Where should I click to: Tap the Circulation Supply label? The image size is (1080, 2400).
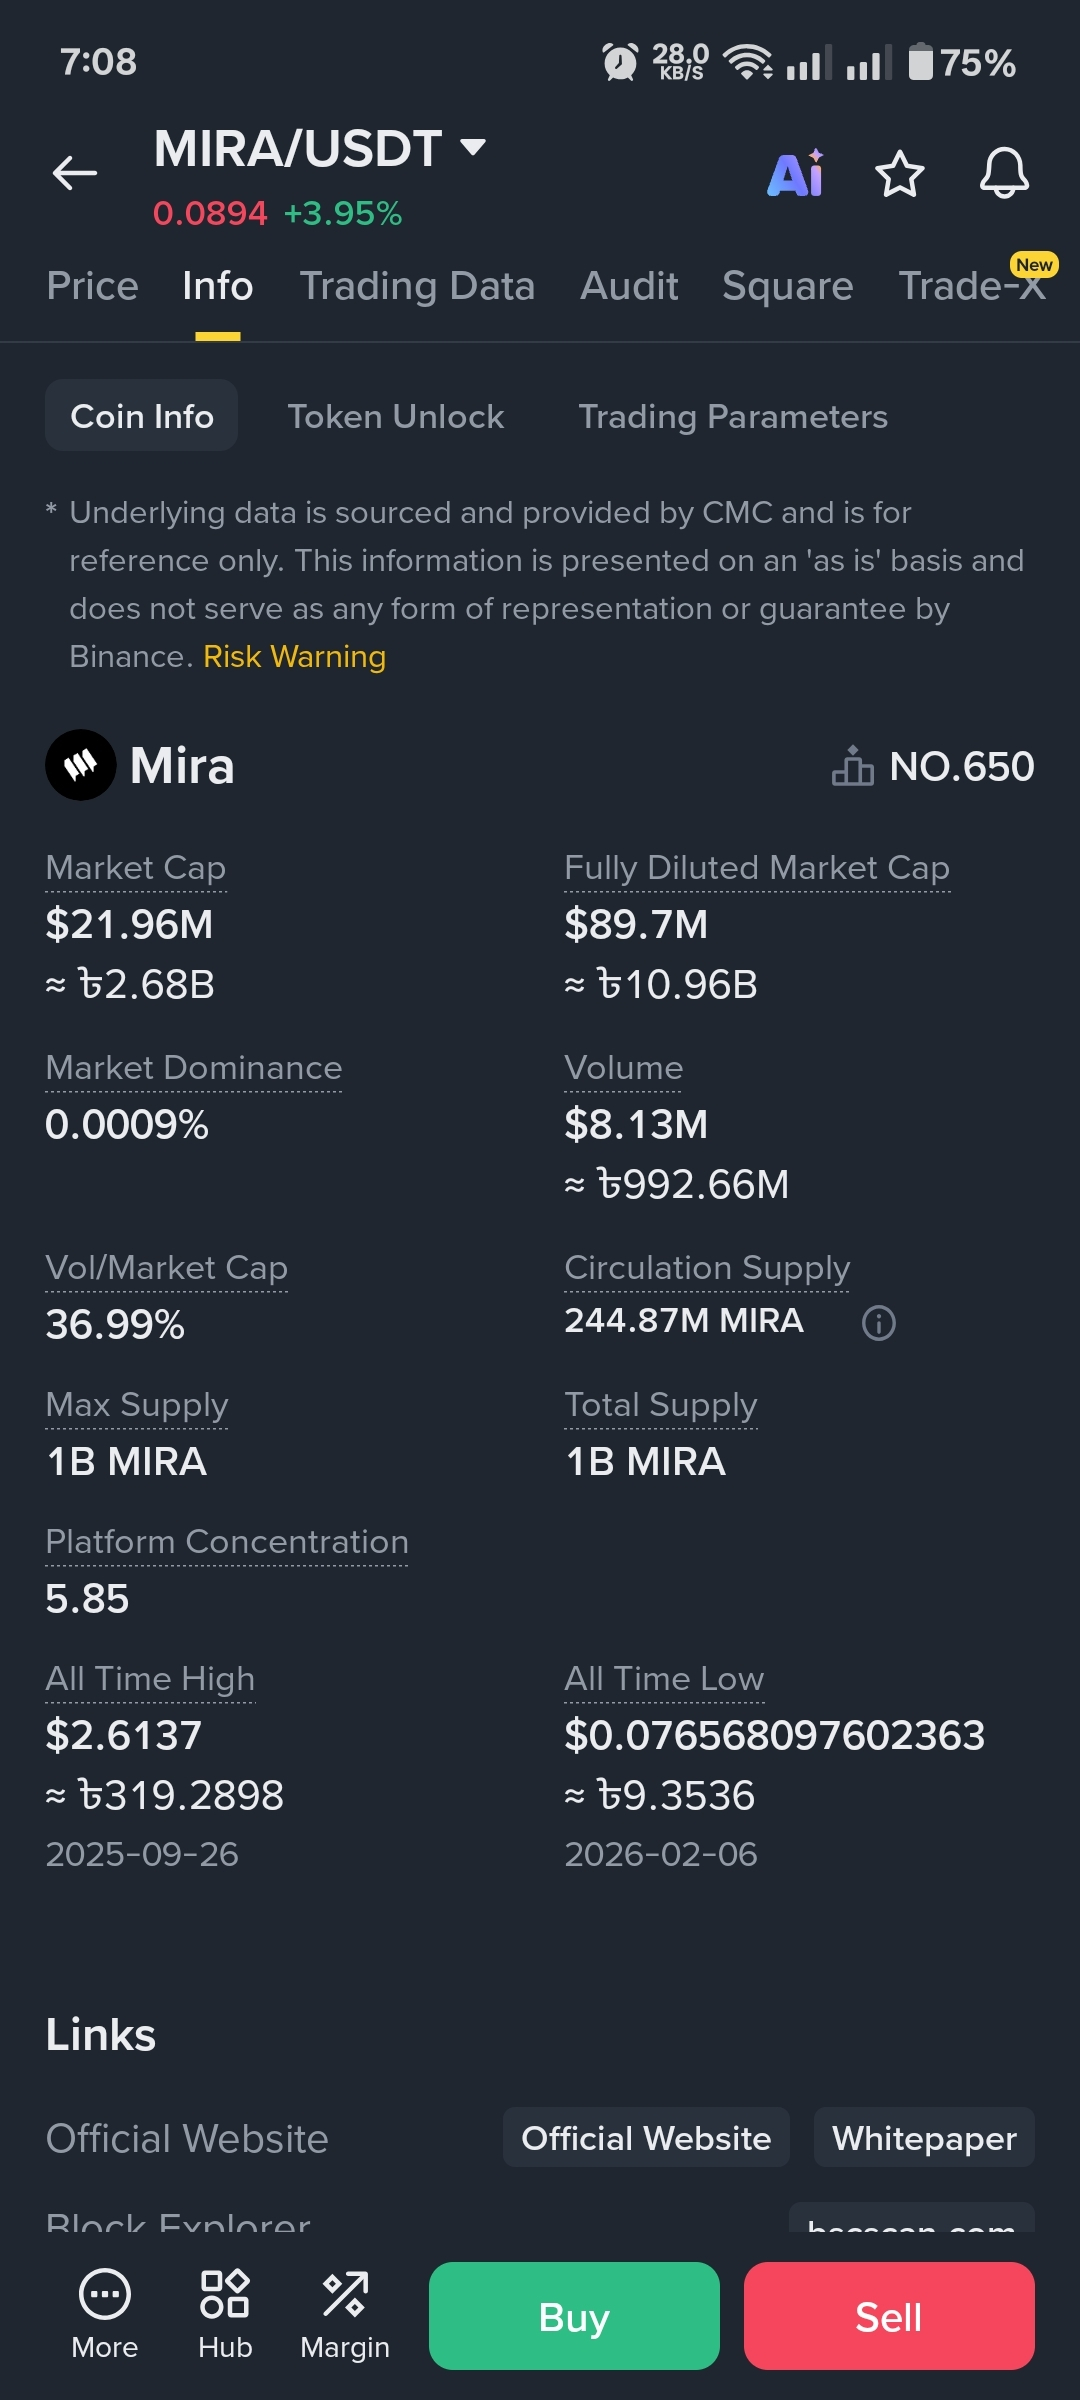[707, 1268]
